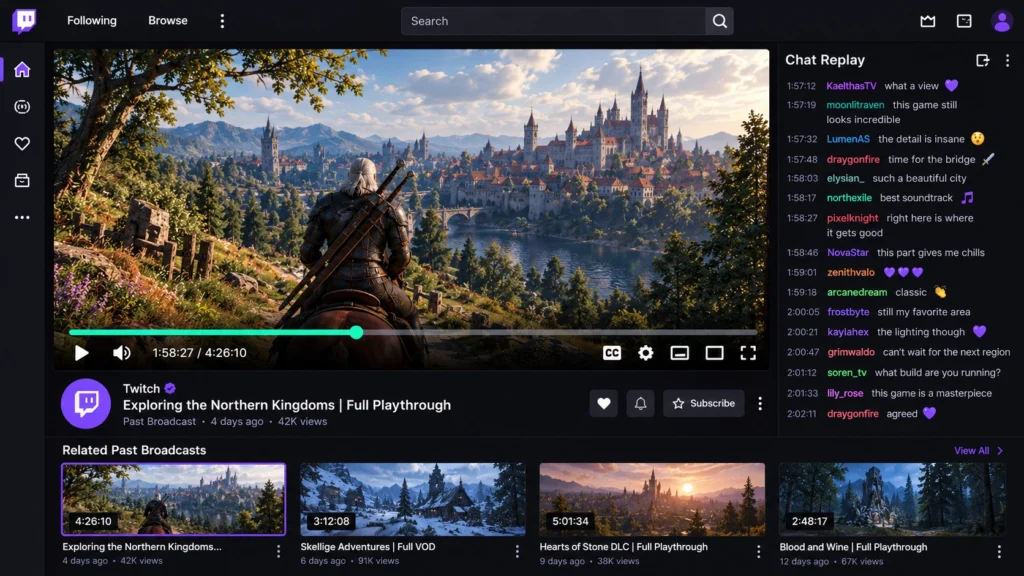The height and width of the screenshot is (576, 1024).
Task: Show more sidebar options with three dots
Action: tap(22, 217)
